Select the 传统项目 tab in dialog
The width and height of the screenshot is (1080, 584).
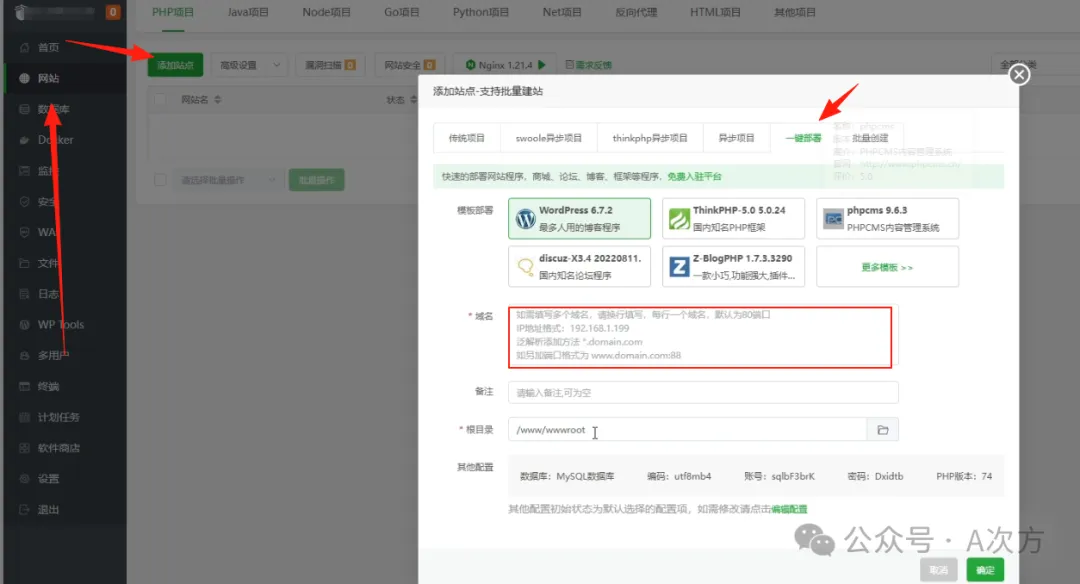click(x=467, y=138)
